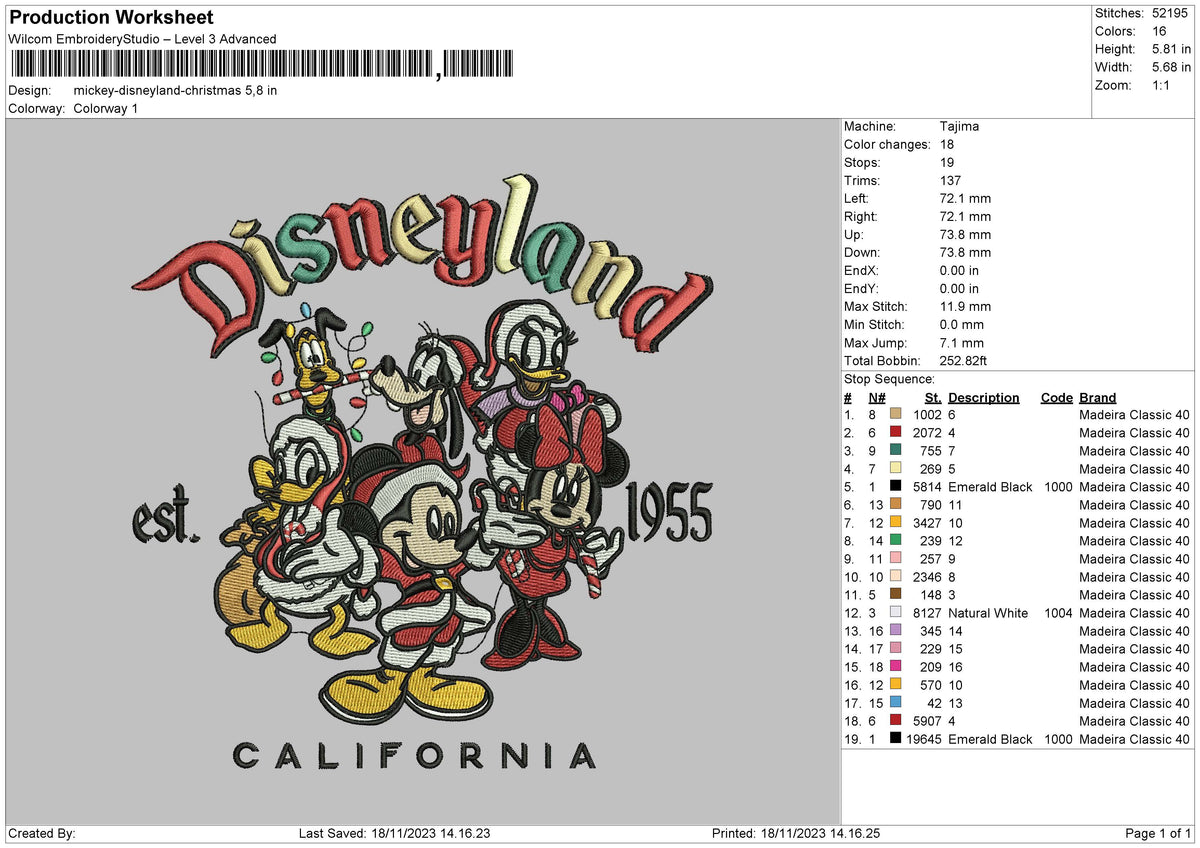Click the Disneyland embroidery design preview
Image resolution: width=1200 pixels, height=848 pixels.
(422, 472)
